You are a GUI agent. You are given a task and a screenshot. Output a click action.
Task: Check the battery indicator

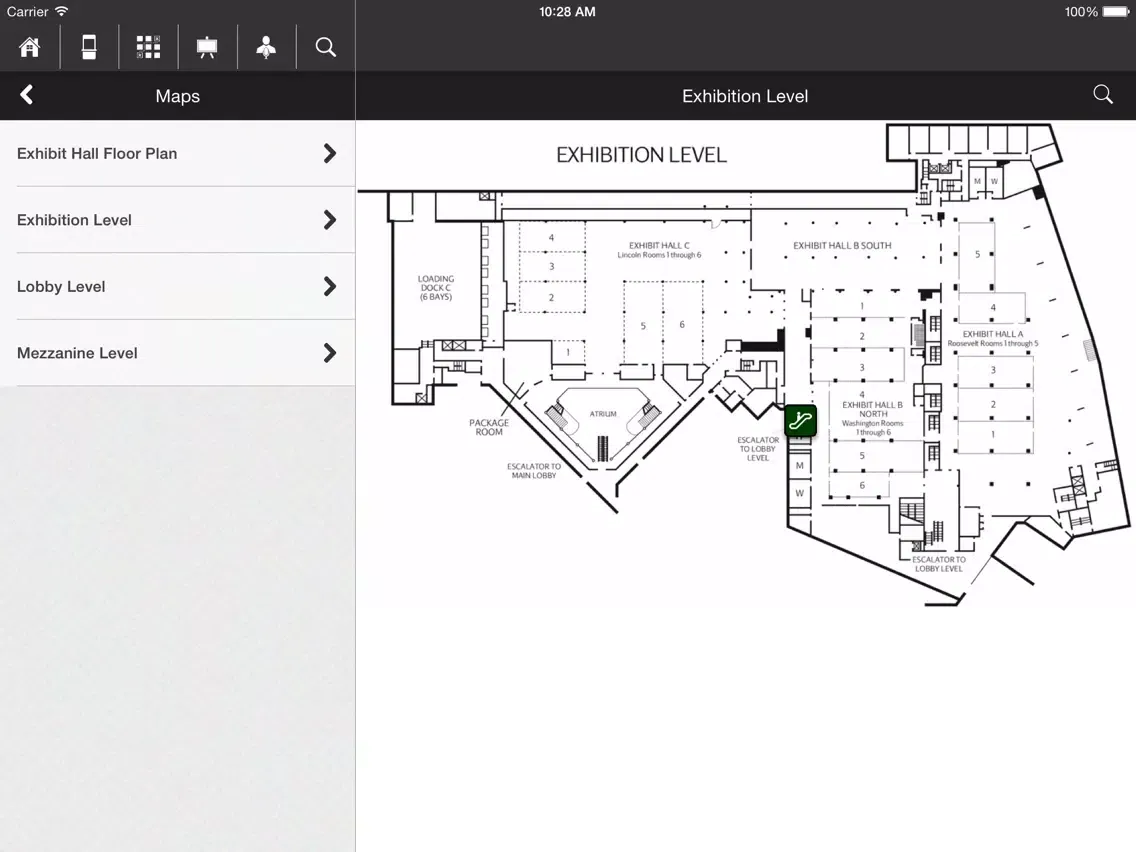[1115, 12]
